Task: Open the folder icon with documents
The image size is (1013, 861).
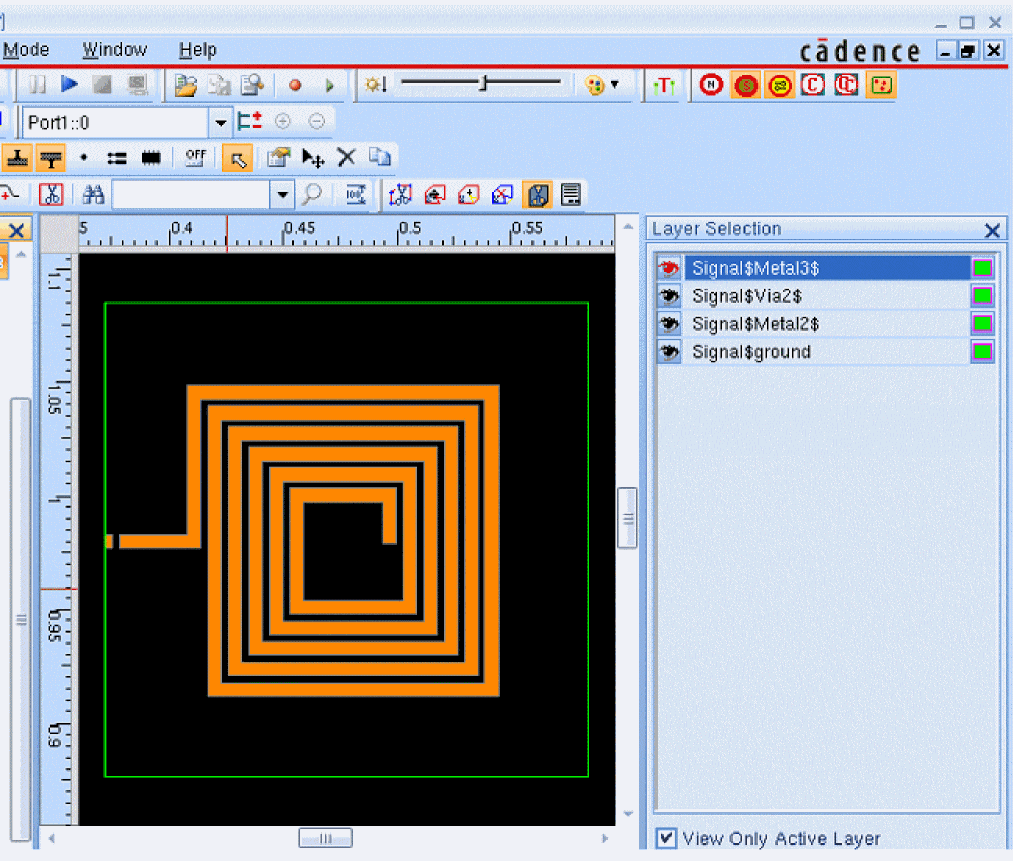Action: [185, 85]
